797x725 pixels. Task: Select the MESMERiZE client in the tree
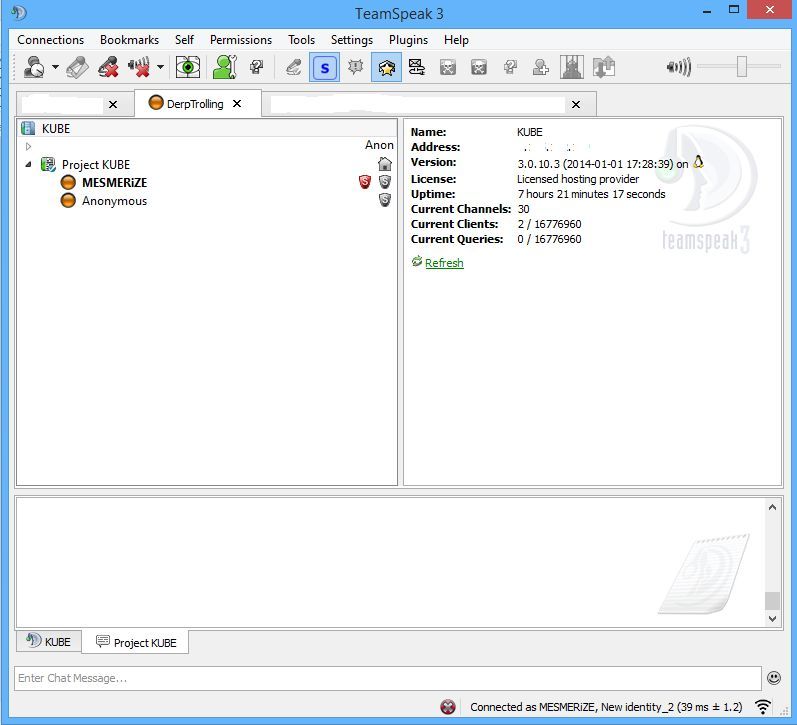114,183
